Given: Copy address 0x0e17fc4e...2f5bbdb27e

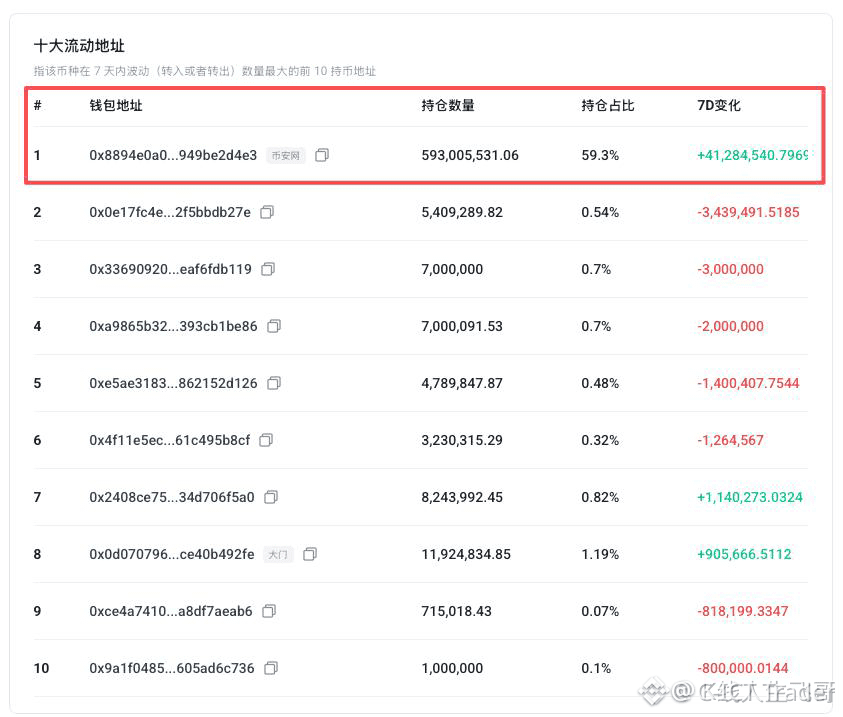Looking at the screenshot, I should [267, 212].
